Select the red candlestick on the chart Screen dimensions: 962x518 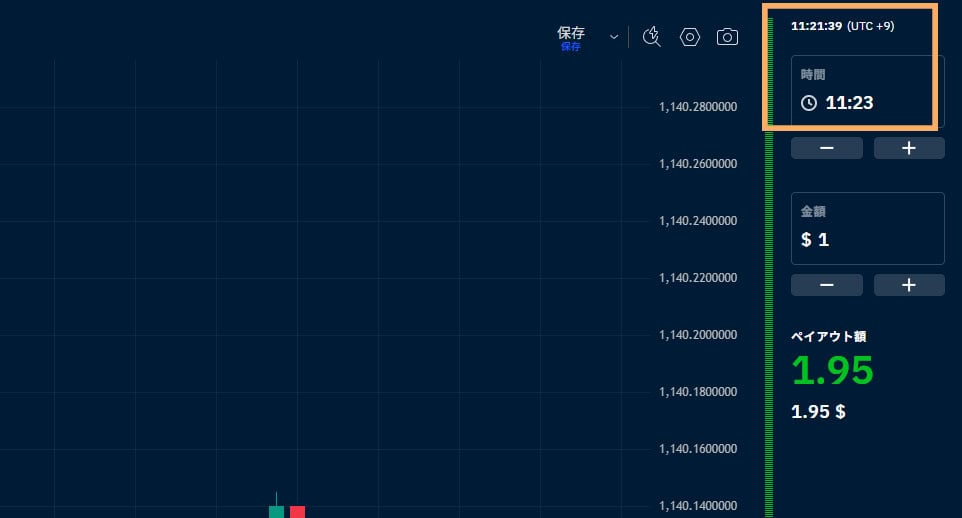297,511
